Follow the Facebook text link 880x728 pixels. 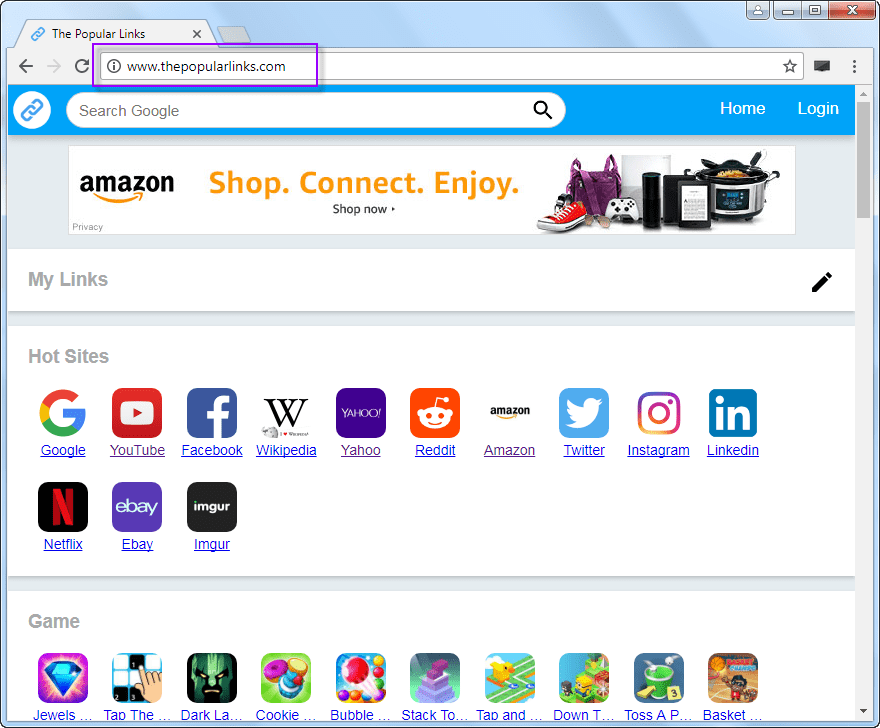pyautogui.click(x=212, y=450)
